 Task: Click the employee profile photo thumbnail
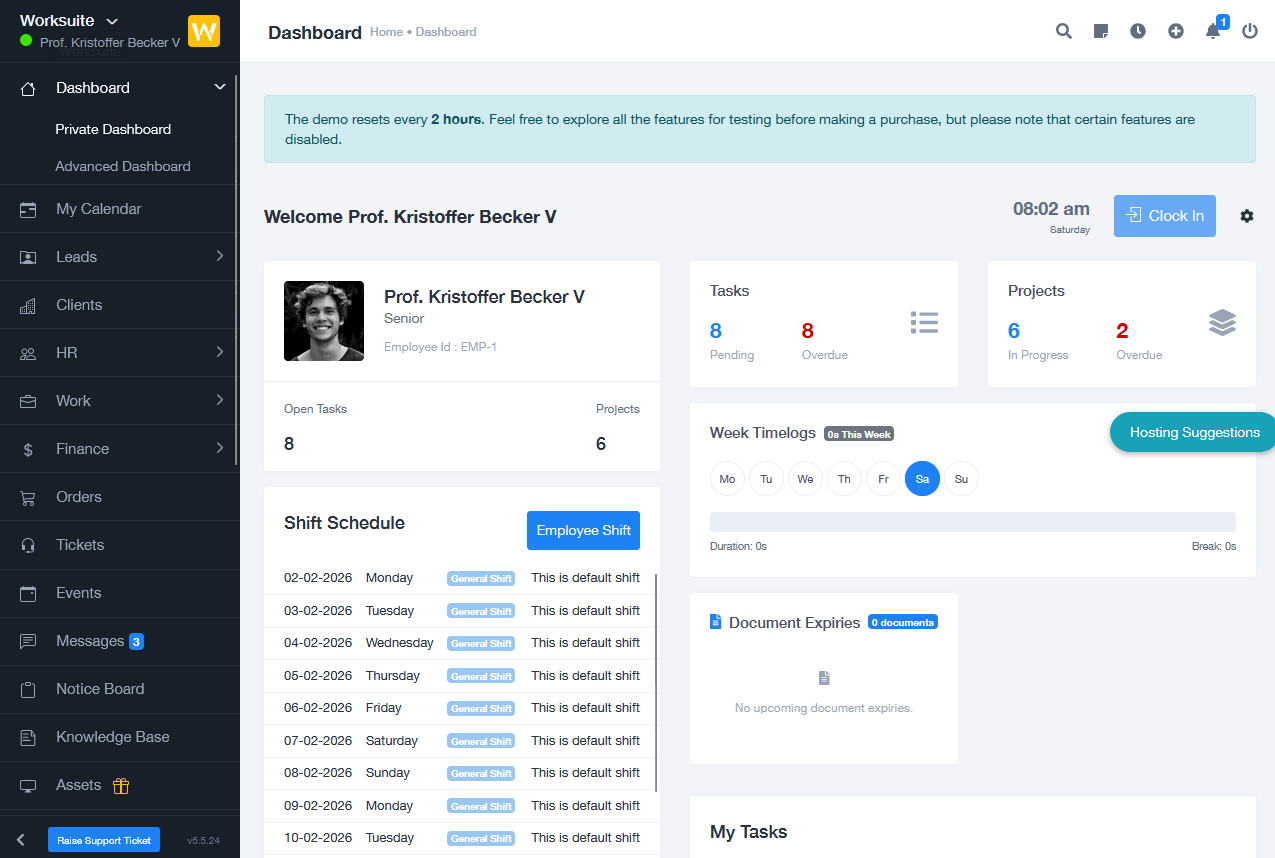324,321
